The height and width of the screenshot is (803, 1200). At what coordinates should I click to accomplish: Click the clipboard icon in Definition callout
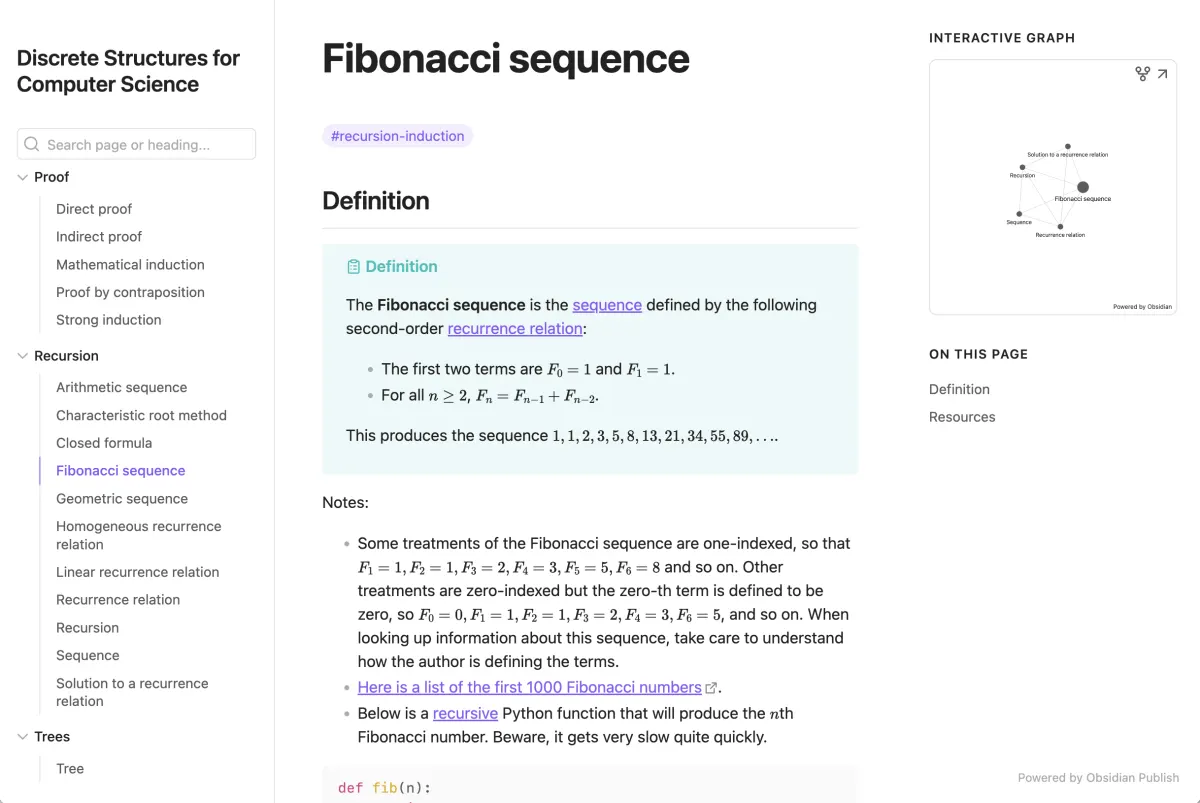tap(353, 267)
